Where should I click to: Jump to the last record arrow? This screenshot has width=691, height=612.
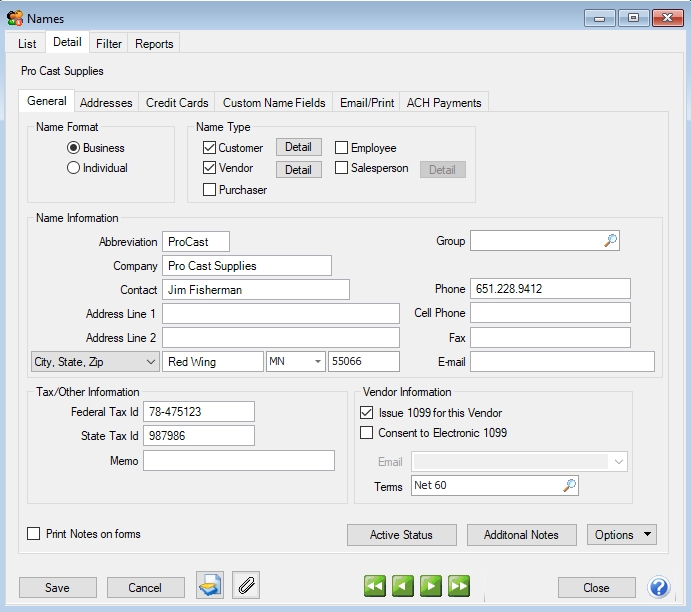click(459, 587)
